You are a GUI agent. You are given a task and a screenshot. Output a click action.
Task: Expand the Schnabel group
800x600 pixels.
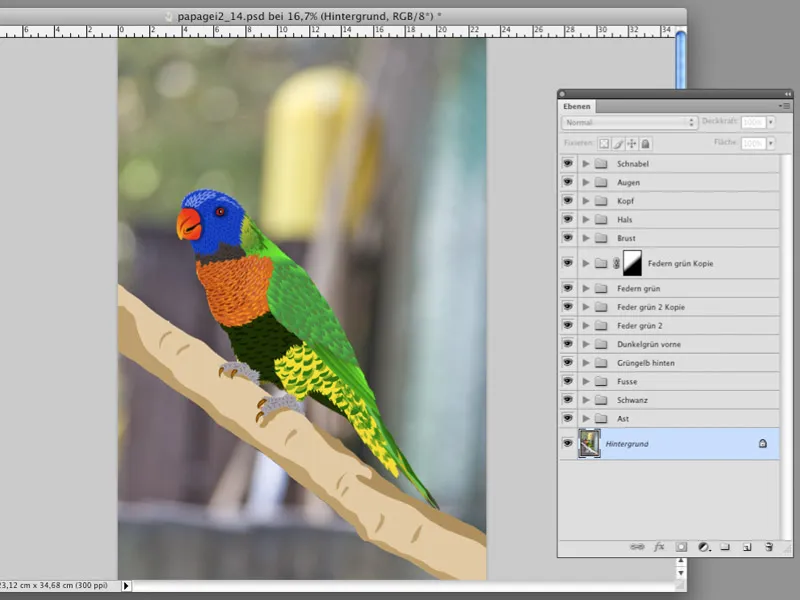[586, 164]
